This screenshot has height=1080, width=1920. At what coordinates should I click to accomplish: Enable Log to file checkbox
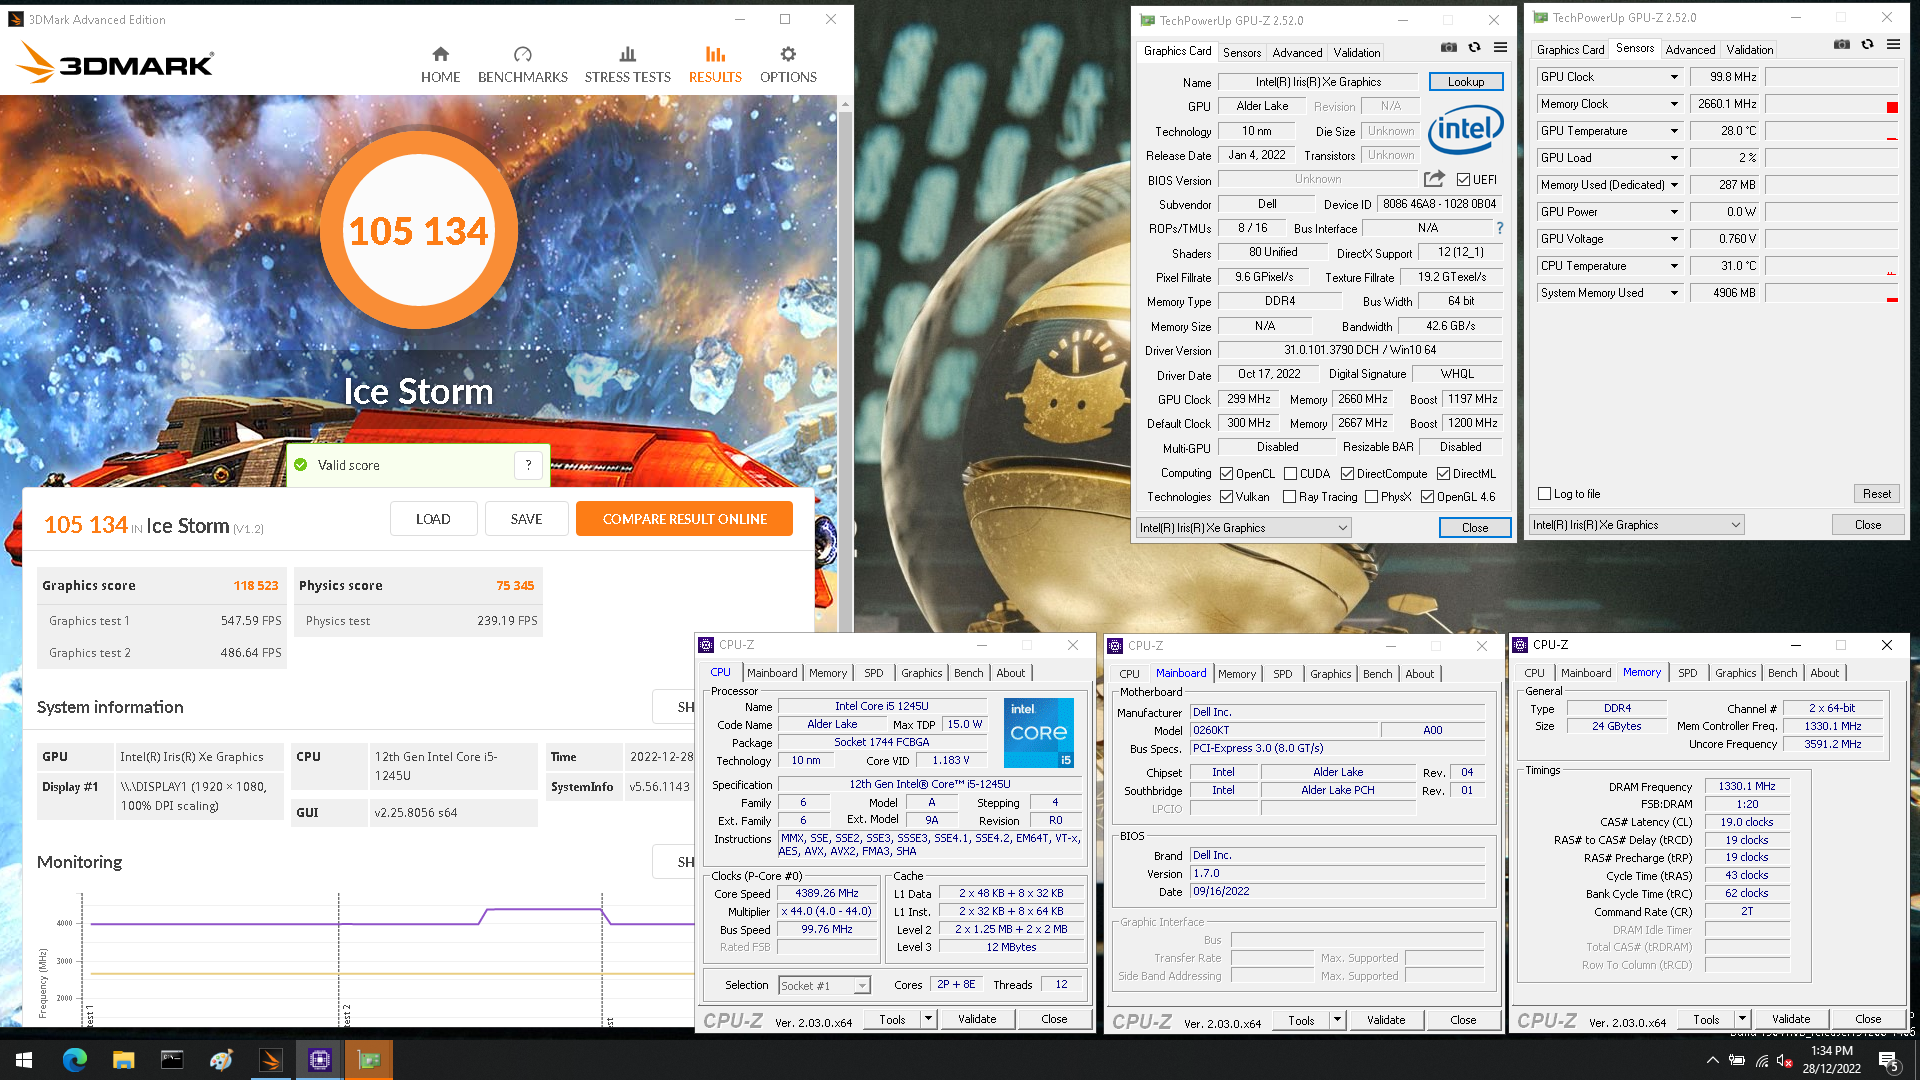[x=1544, y=494]
